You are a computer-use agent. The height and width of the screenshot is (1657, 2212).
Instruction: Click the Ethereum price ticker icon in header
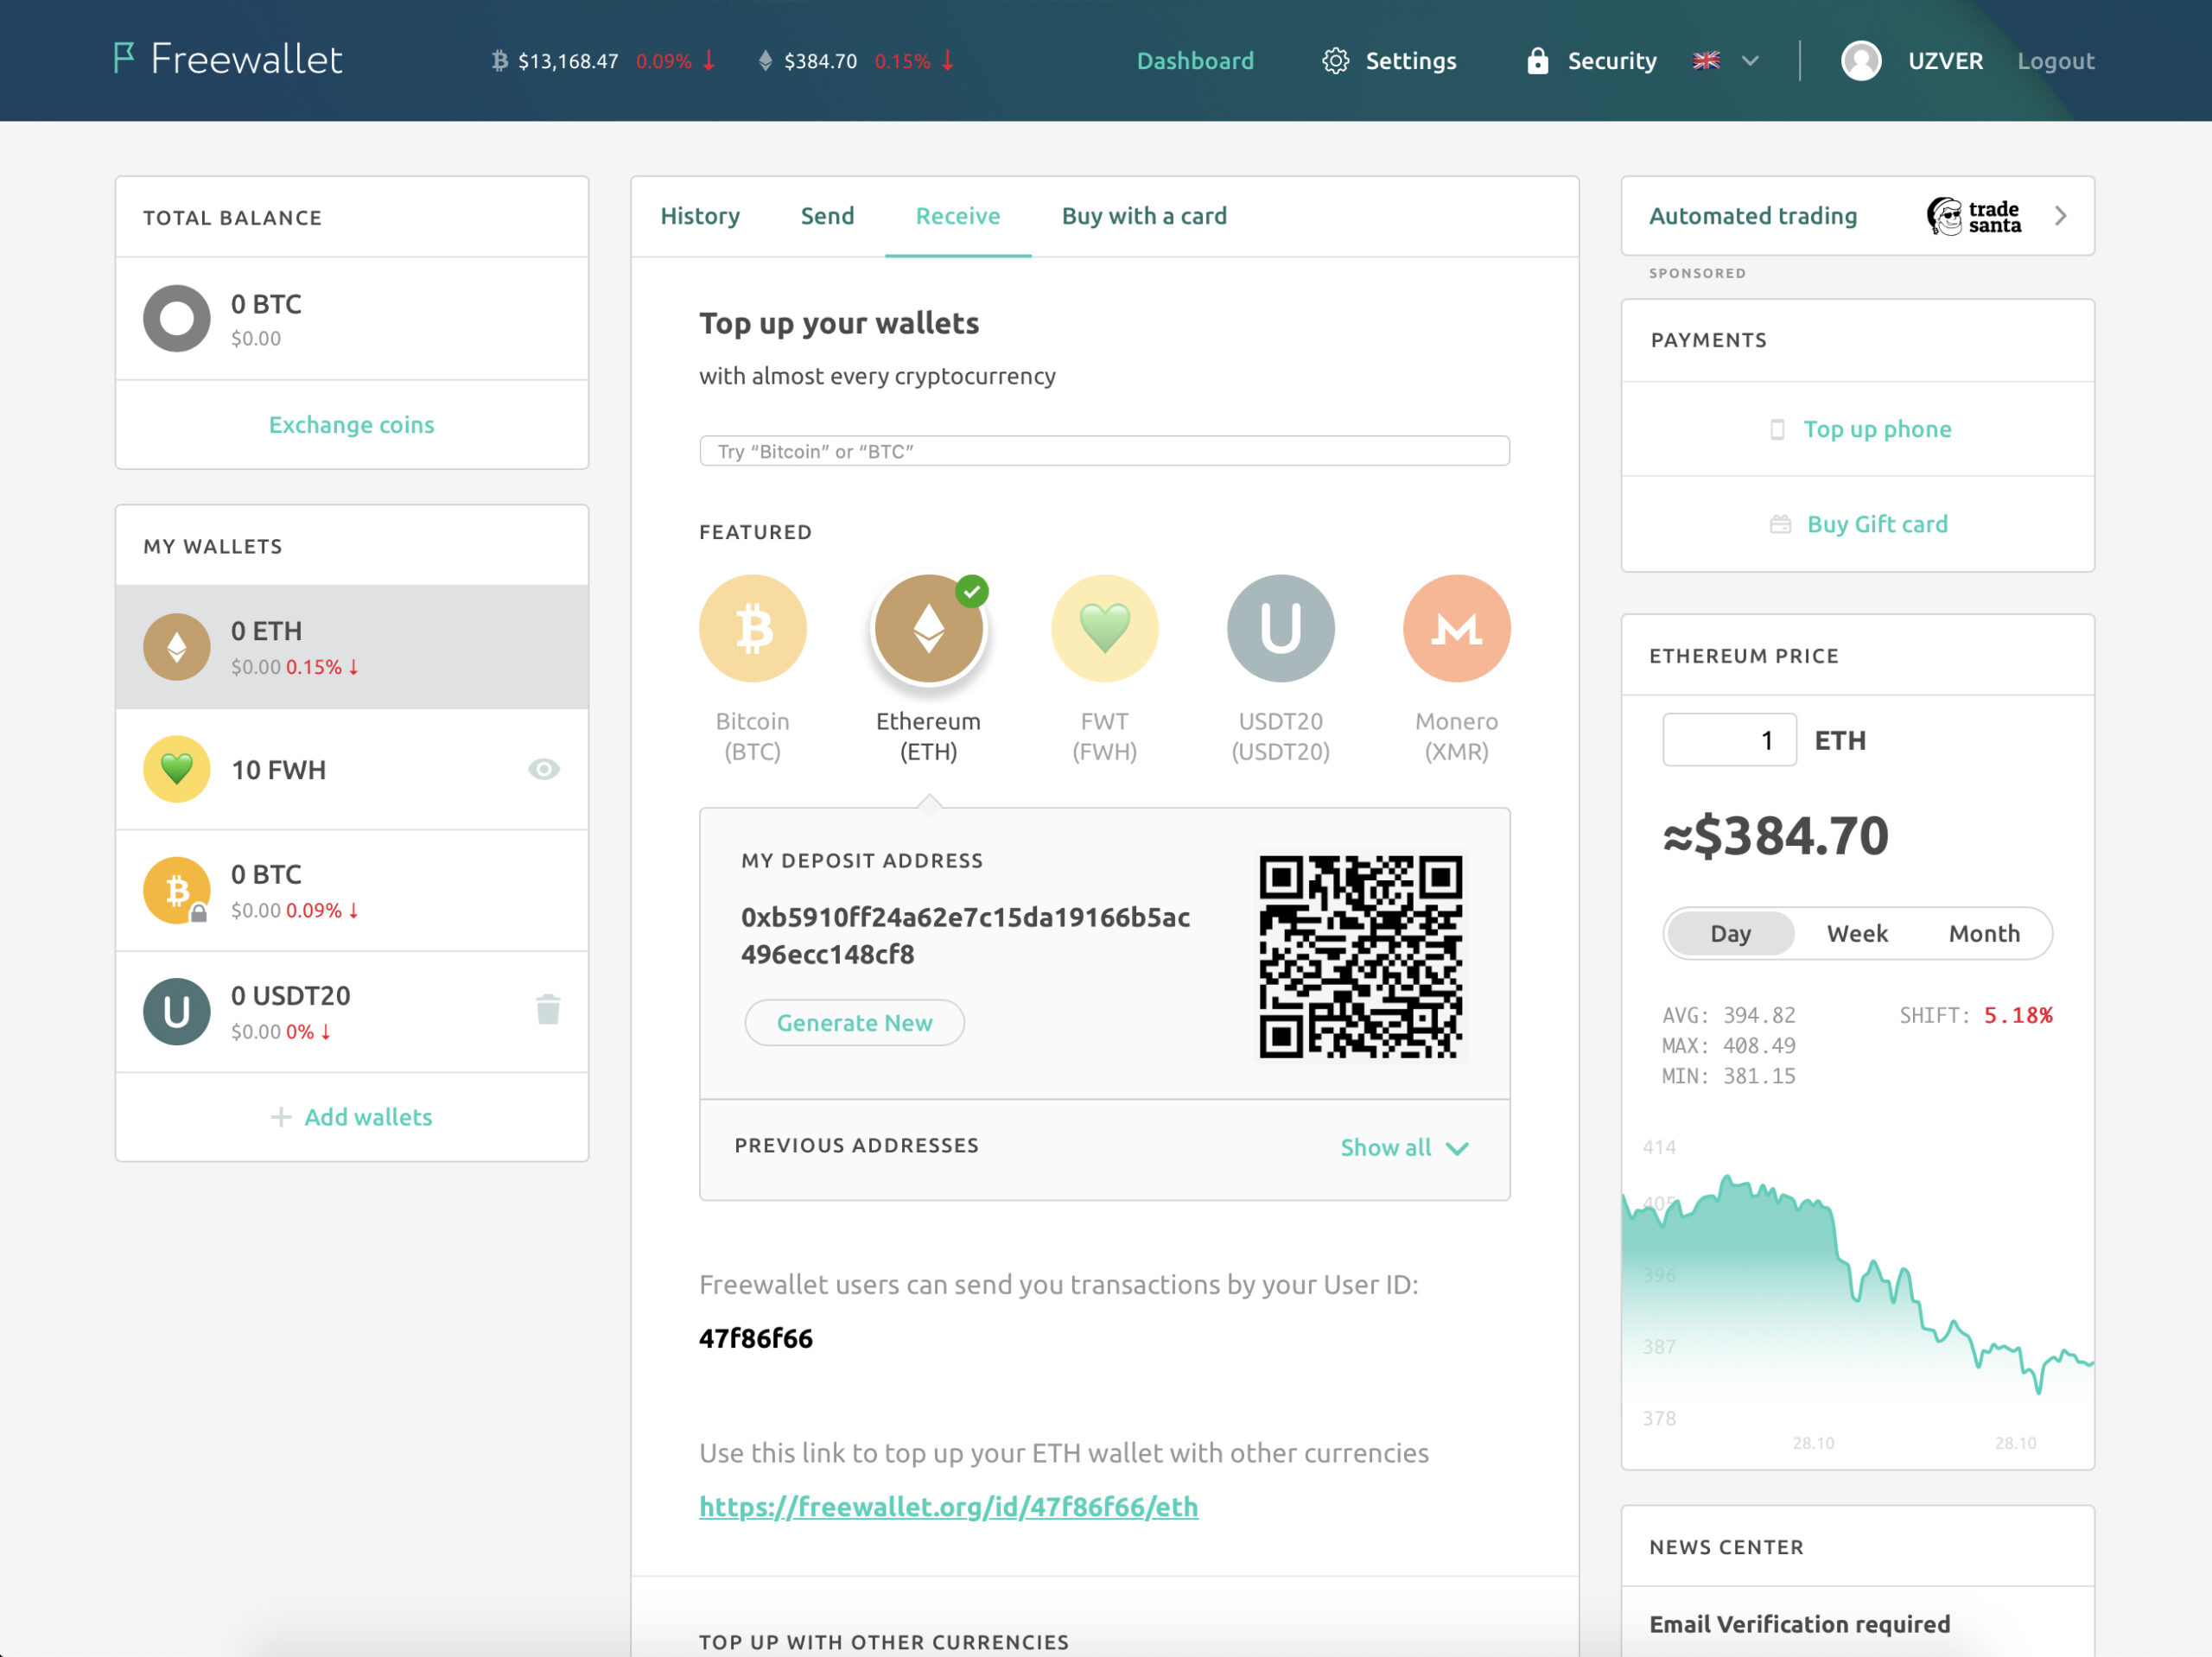pos(765,61)
